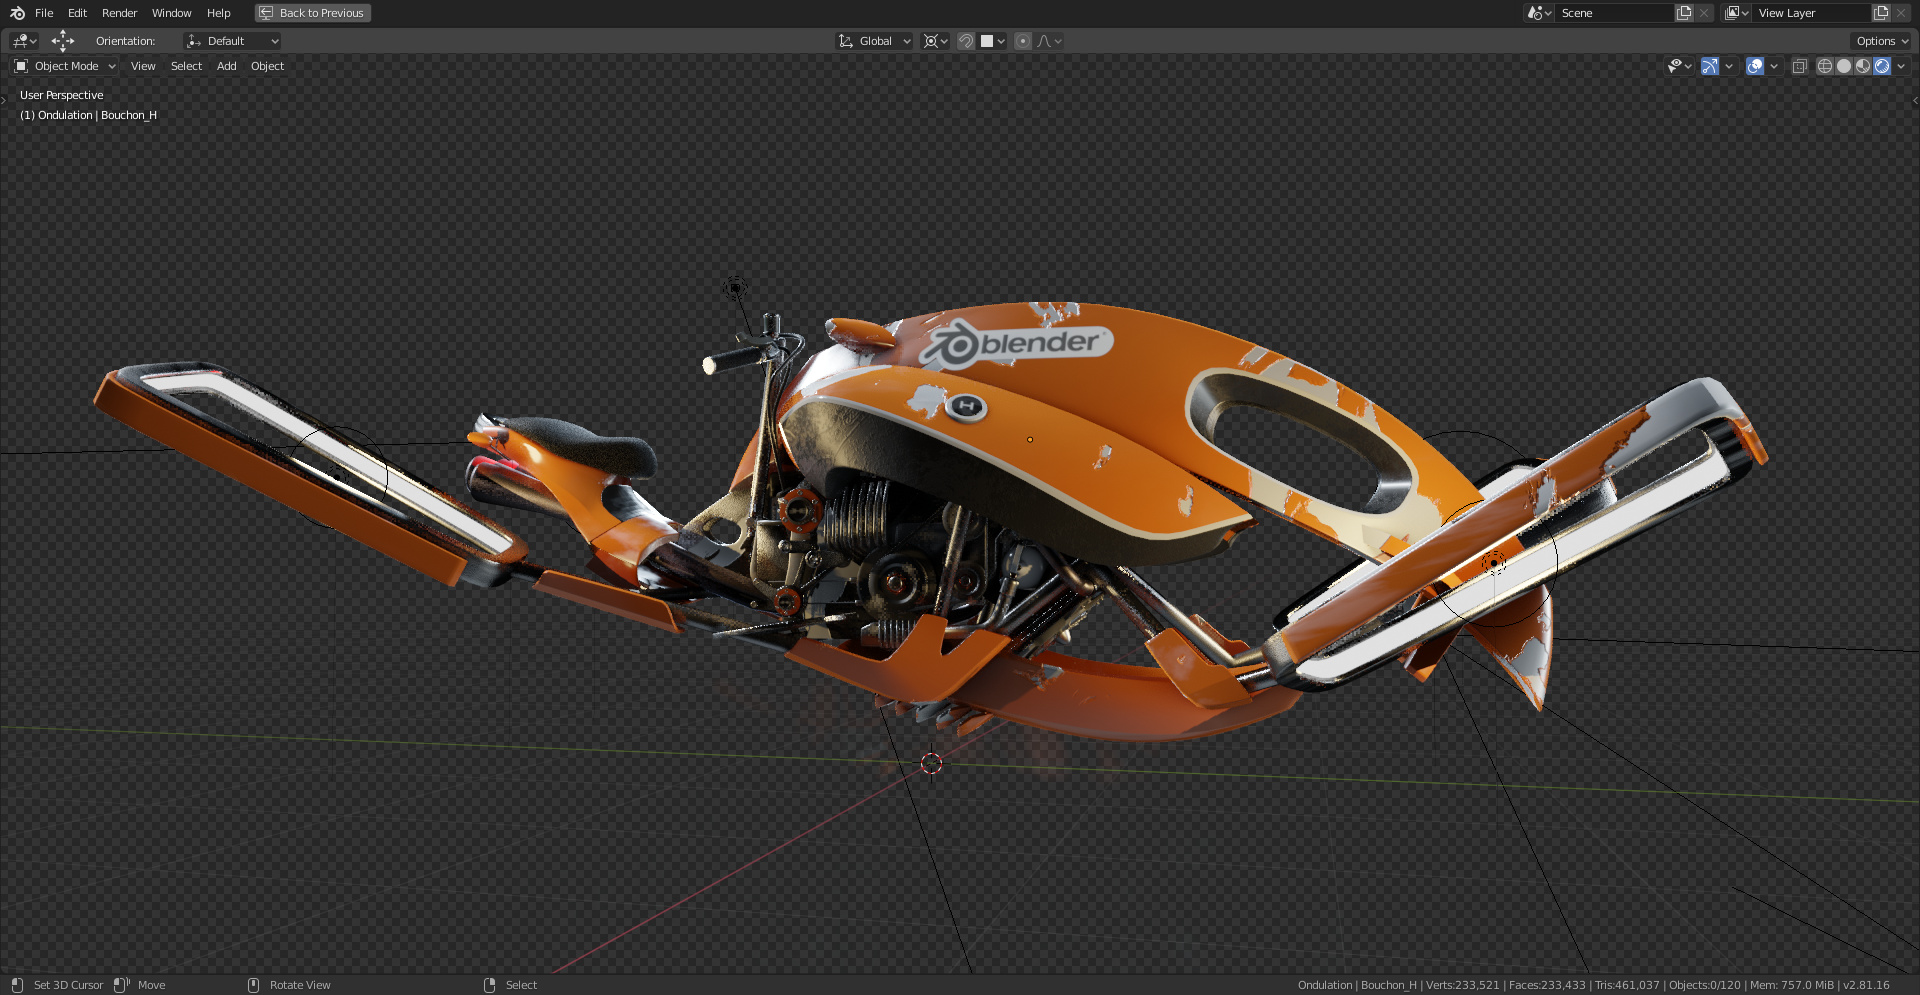Image resolution: width=1920 pixels, height=995 pixels.
Task: Open the File menu
Action: [44, 13]
